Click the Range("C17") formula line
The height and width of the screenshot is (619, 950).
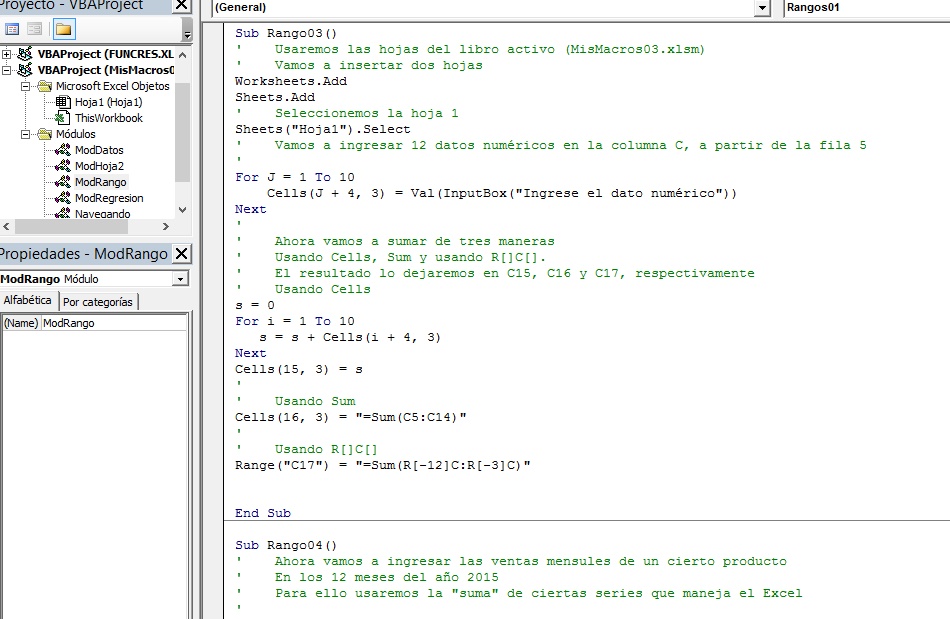coord(383,465)
